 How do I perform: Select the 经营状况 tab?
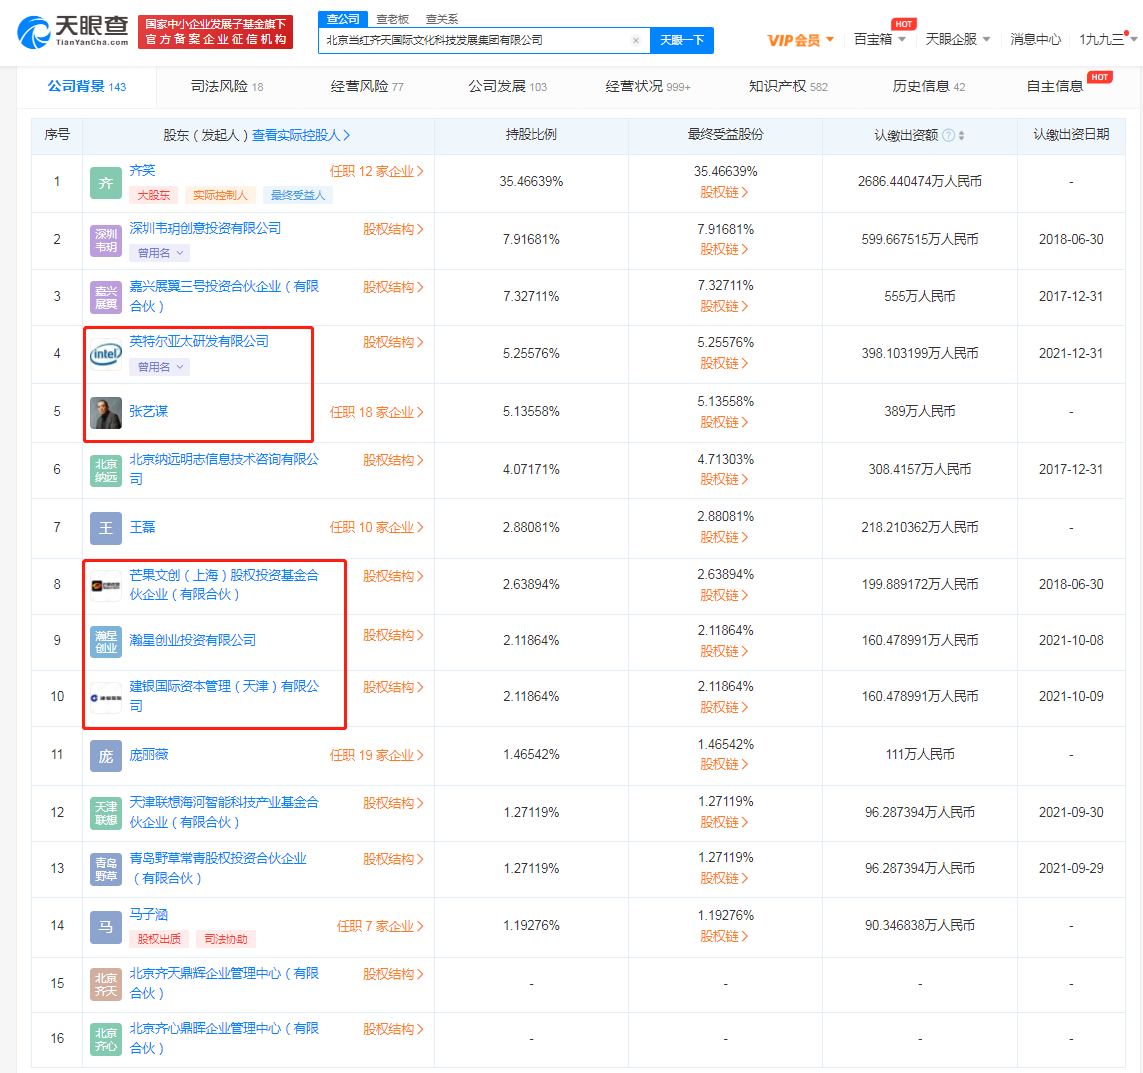pos(647,87)
